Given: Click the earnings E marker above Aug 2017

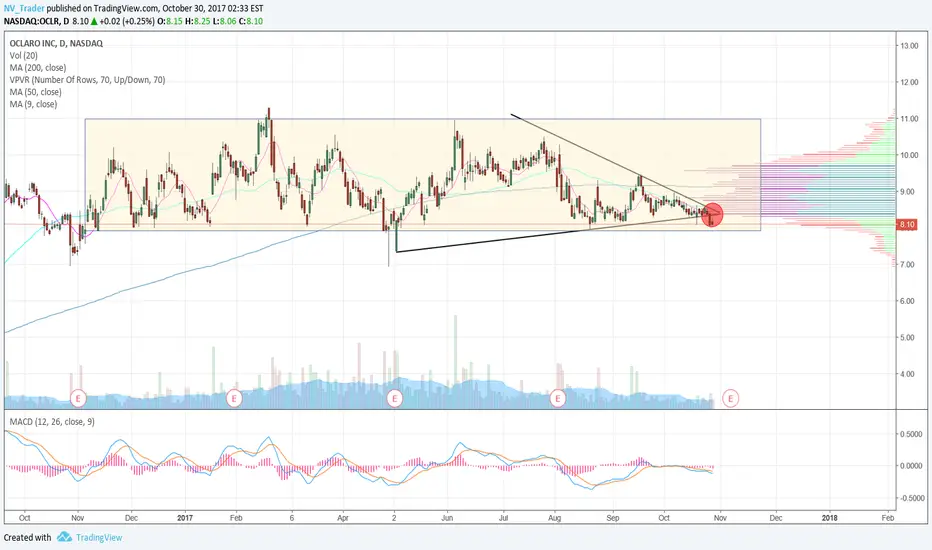Looking at the screenshot, I should click(x=558, y=398).
